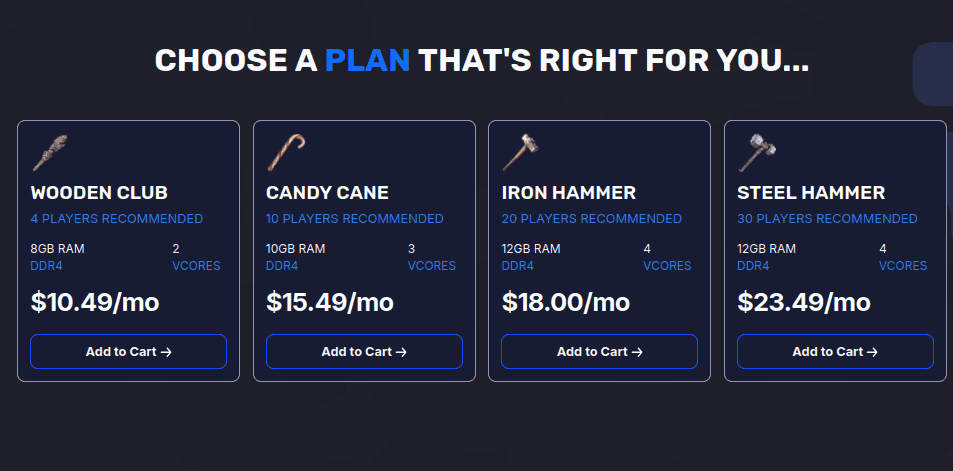Viewport: 953px width, 471px height.
Task: Add Candy Cane plan to cart
Action: pos(364,351)
